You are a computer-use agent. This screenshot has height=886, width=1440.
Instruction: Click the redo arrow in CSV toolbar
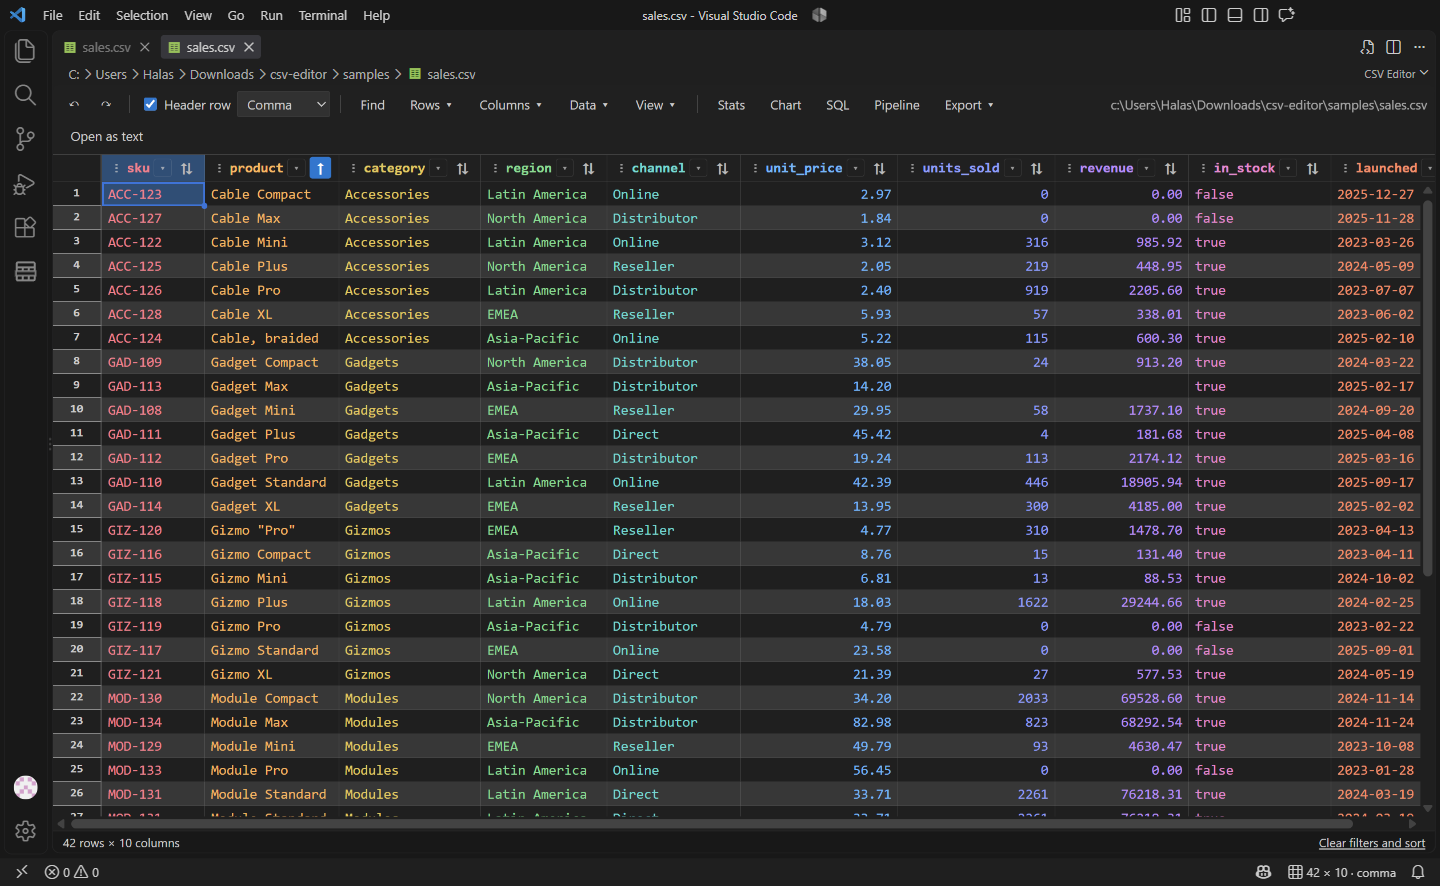(x=106, y=105)
